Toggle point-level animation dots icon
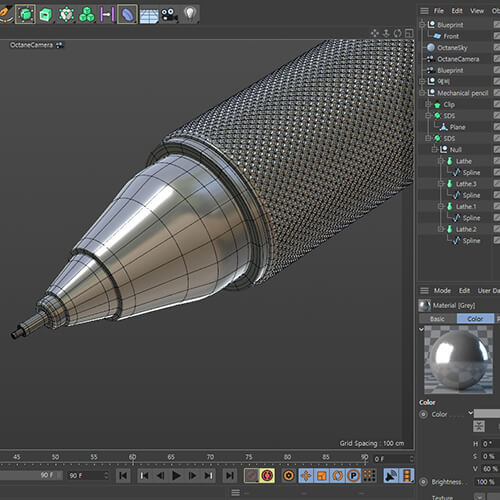The height and width of the screenshot is (500, 500). pyautogui.click(x=369, y=476)
